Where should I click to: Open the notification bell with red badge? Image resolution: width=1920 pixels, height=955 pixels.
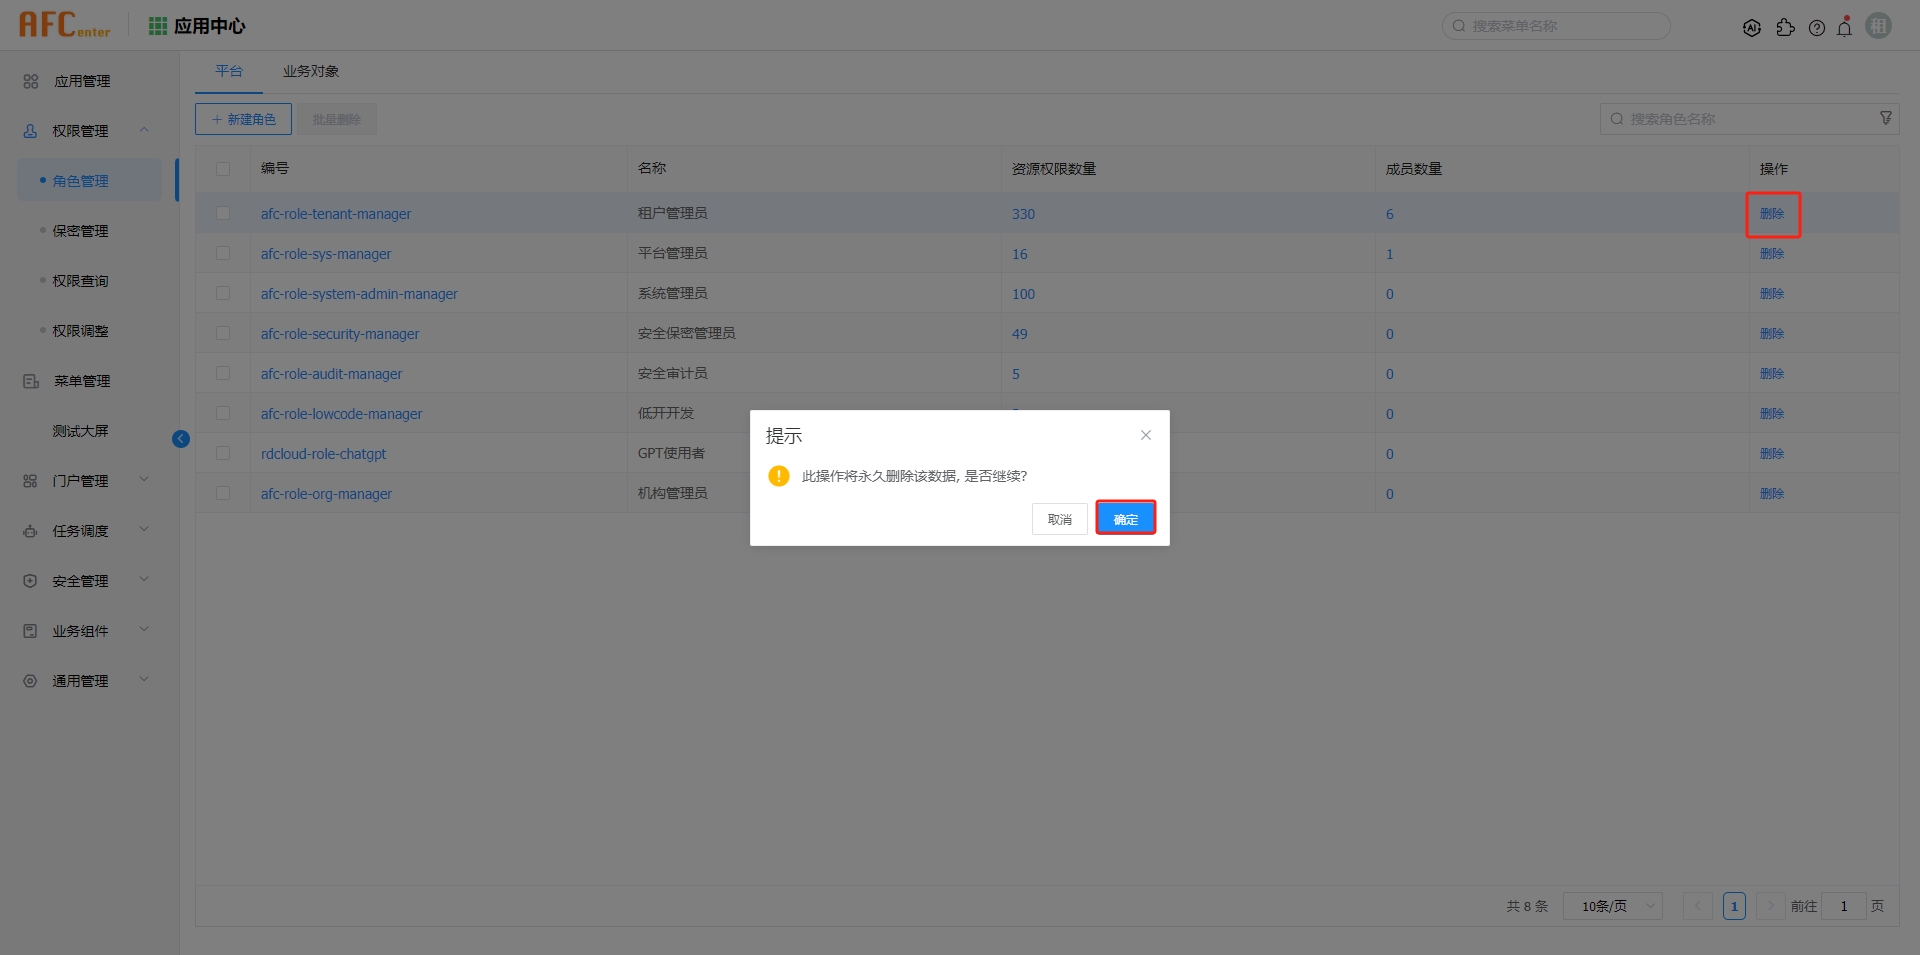(1845, 27)
